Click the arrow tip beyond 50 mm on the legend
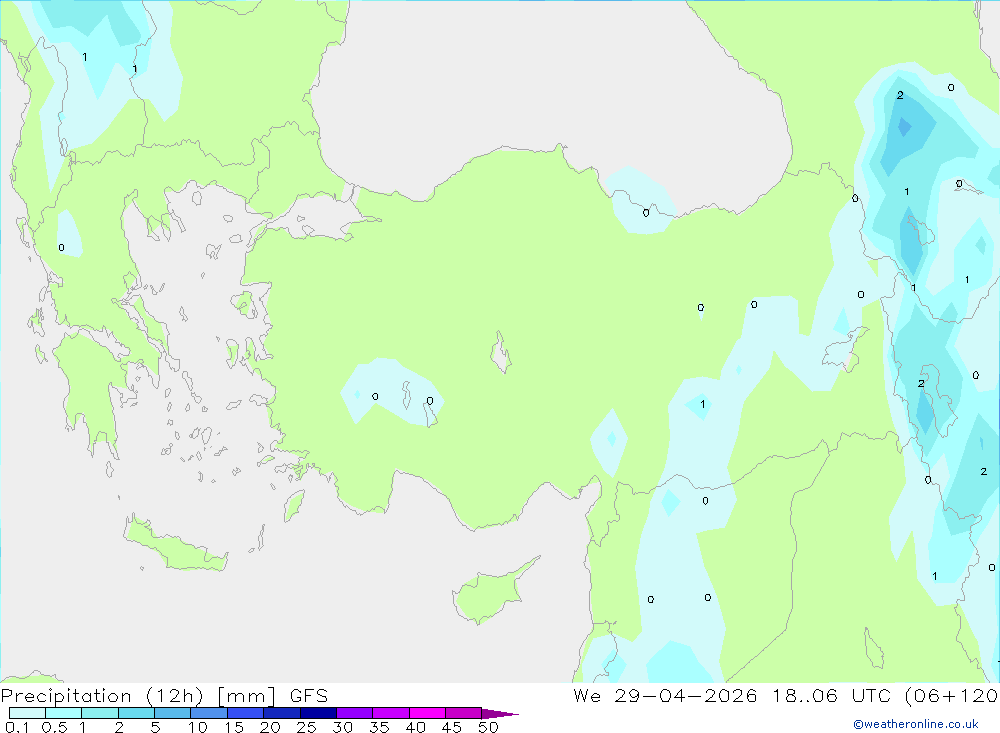Viewport: 1000px width, 733px height. coord(501,714)
